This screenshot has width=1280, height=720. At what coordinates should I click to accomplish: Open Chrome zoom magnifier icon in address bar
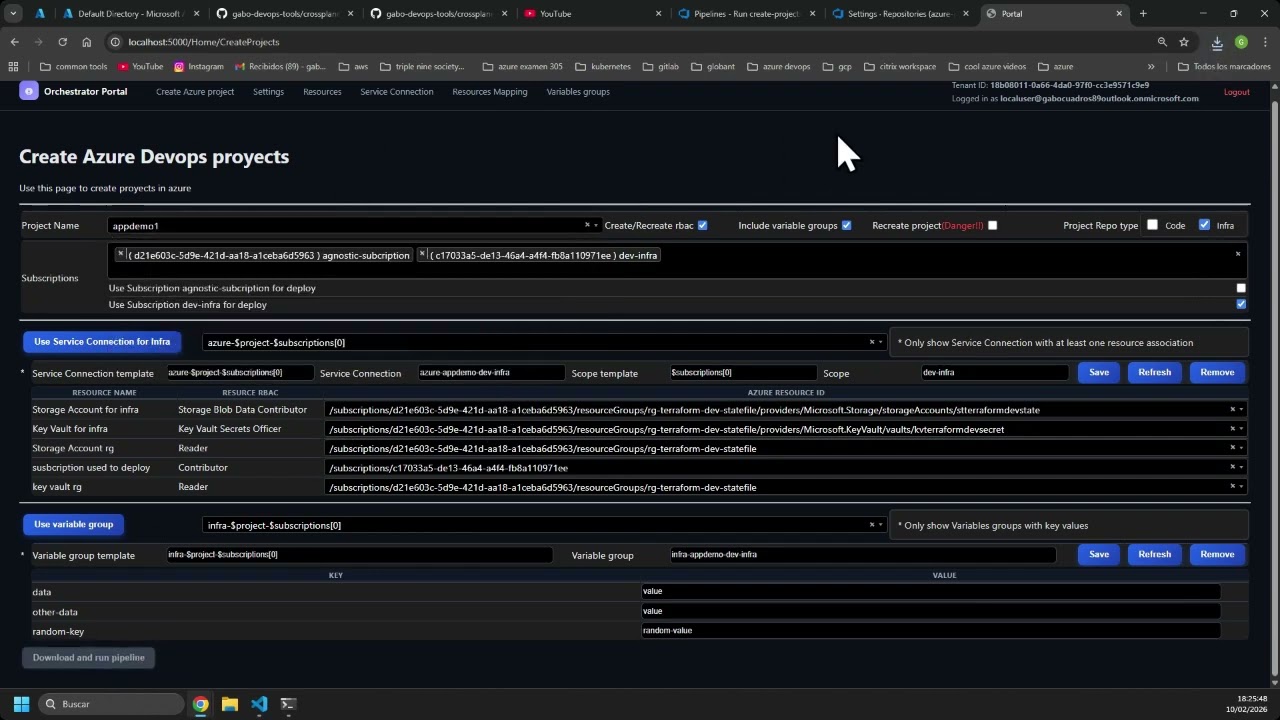(x=1162, y=42)
